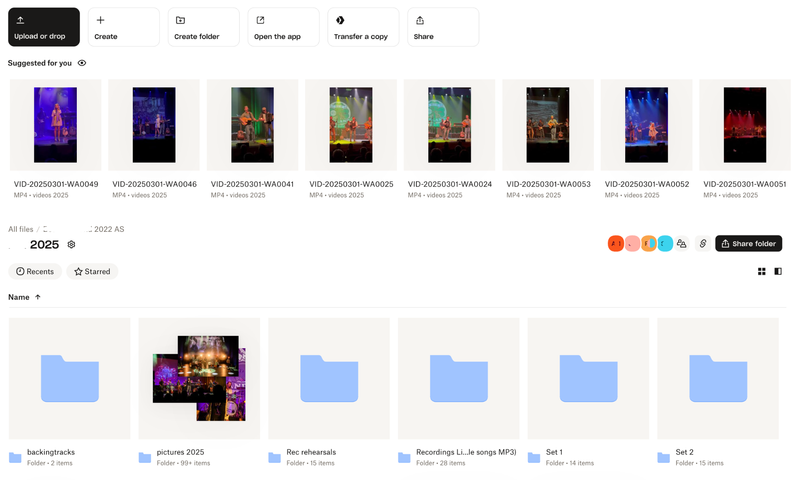Switch to grid view icon
This screenshot has width=800, height=480.
pyautogui.click(x=762, y=271)
